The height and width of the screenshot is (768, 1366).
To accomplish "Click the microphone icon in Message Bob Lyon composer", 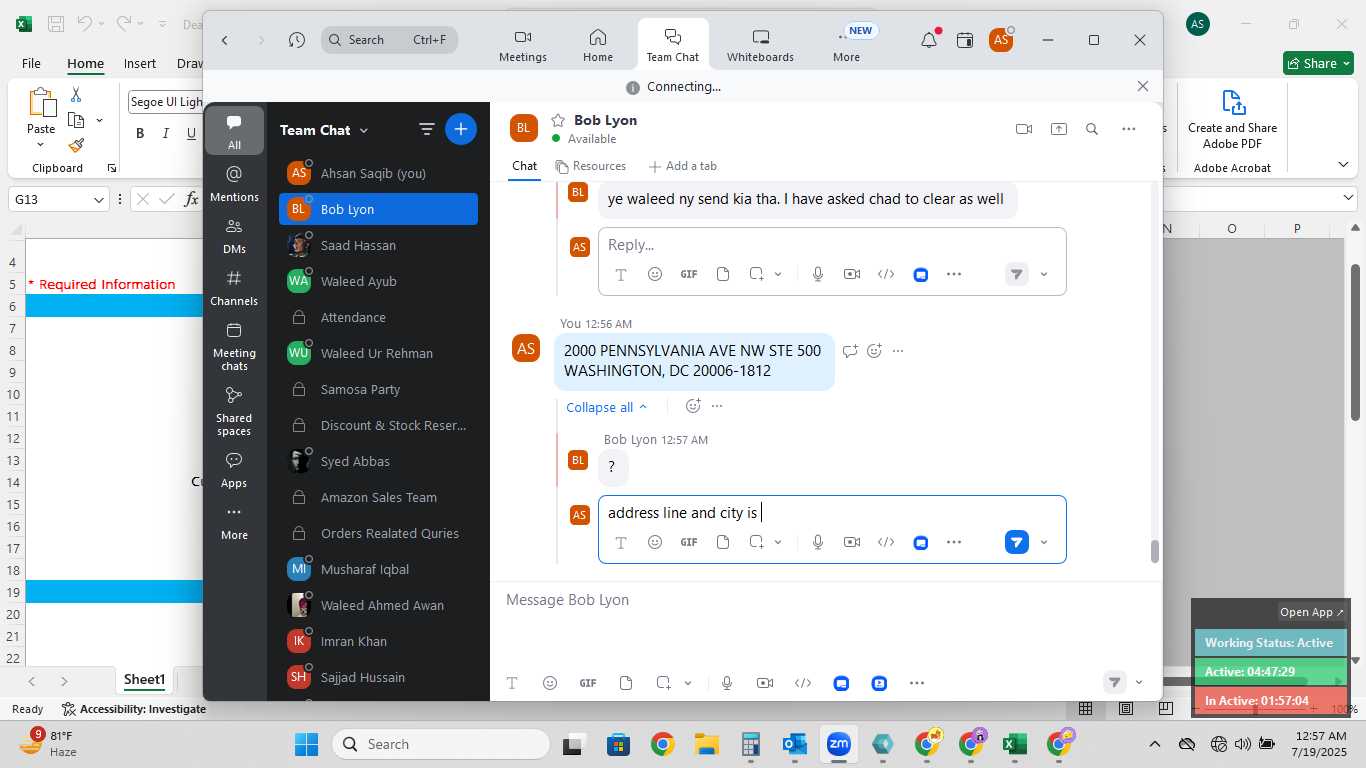I will point(727,683).
